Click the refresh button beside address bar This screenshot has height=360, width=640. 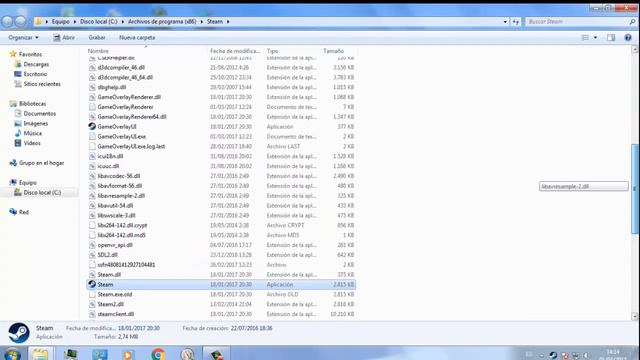516,22
